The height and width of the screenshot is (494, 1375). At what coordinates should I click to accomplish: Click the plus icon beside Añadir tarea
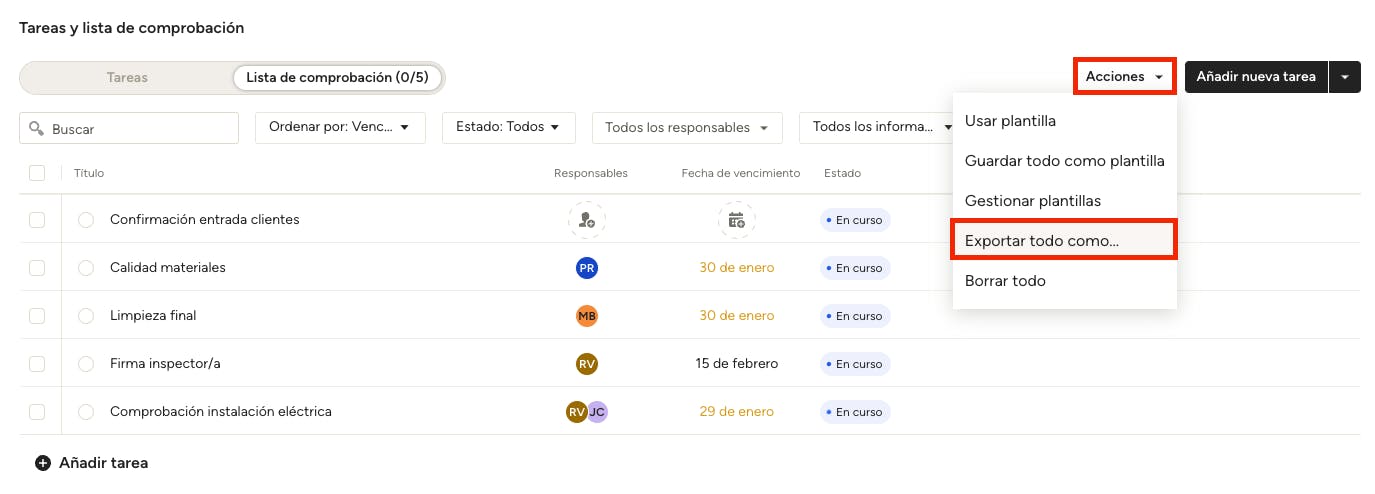point(43,463)
